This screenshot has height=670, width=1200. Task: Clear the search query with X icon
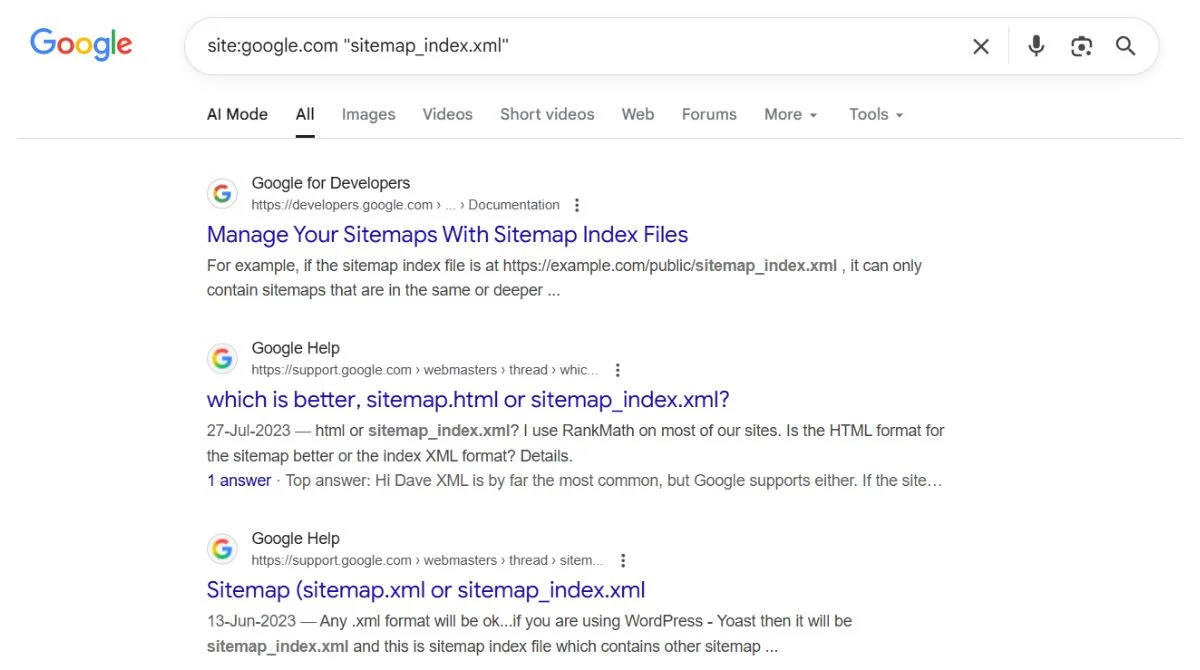981,46
